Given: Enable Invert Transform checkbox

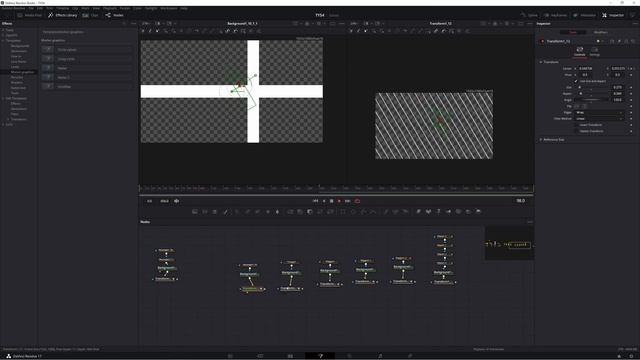Looking at the screenshot, I should point(576,125).
